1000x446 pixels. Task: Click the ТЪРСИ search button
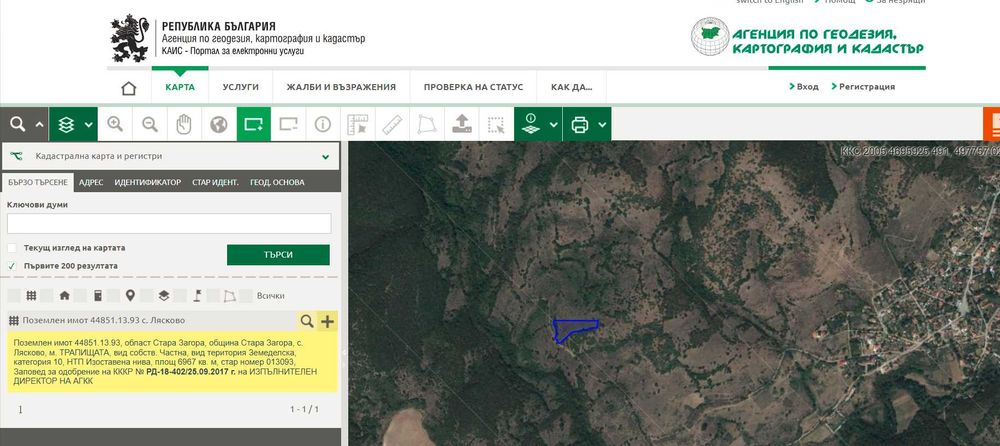click(278, 255)
